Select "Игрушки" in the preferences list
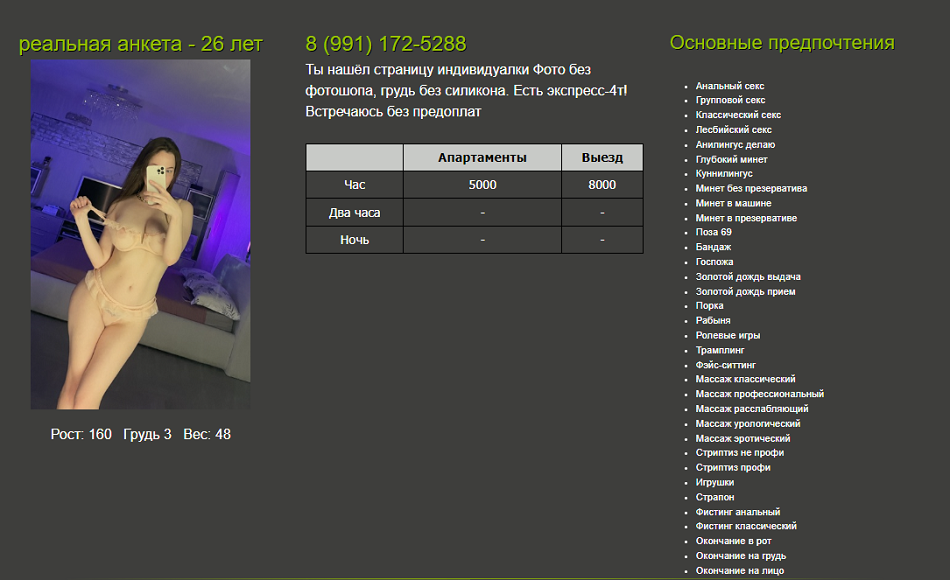 coord(715,482)
